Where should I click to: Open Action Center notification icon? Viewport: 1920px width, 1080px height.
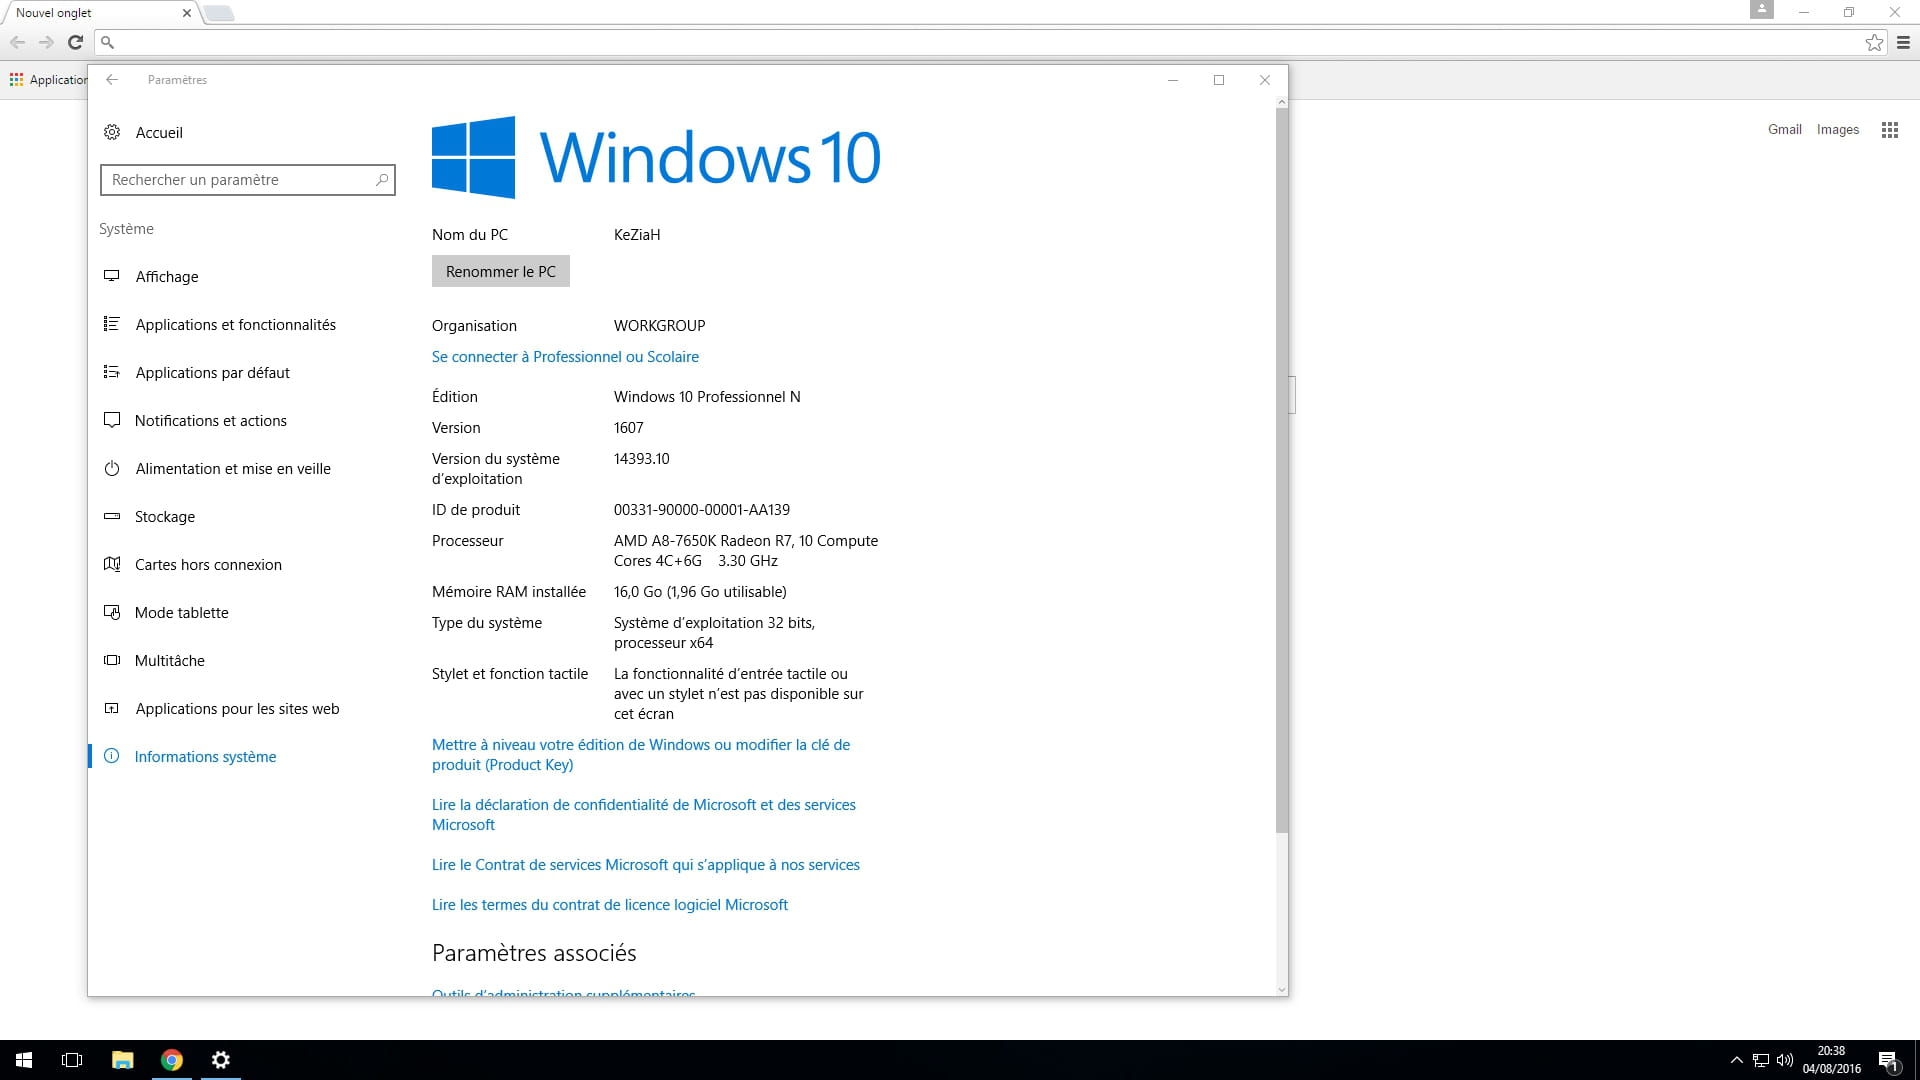(1888, 1060)
